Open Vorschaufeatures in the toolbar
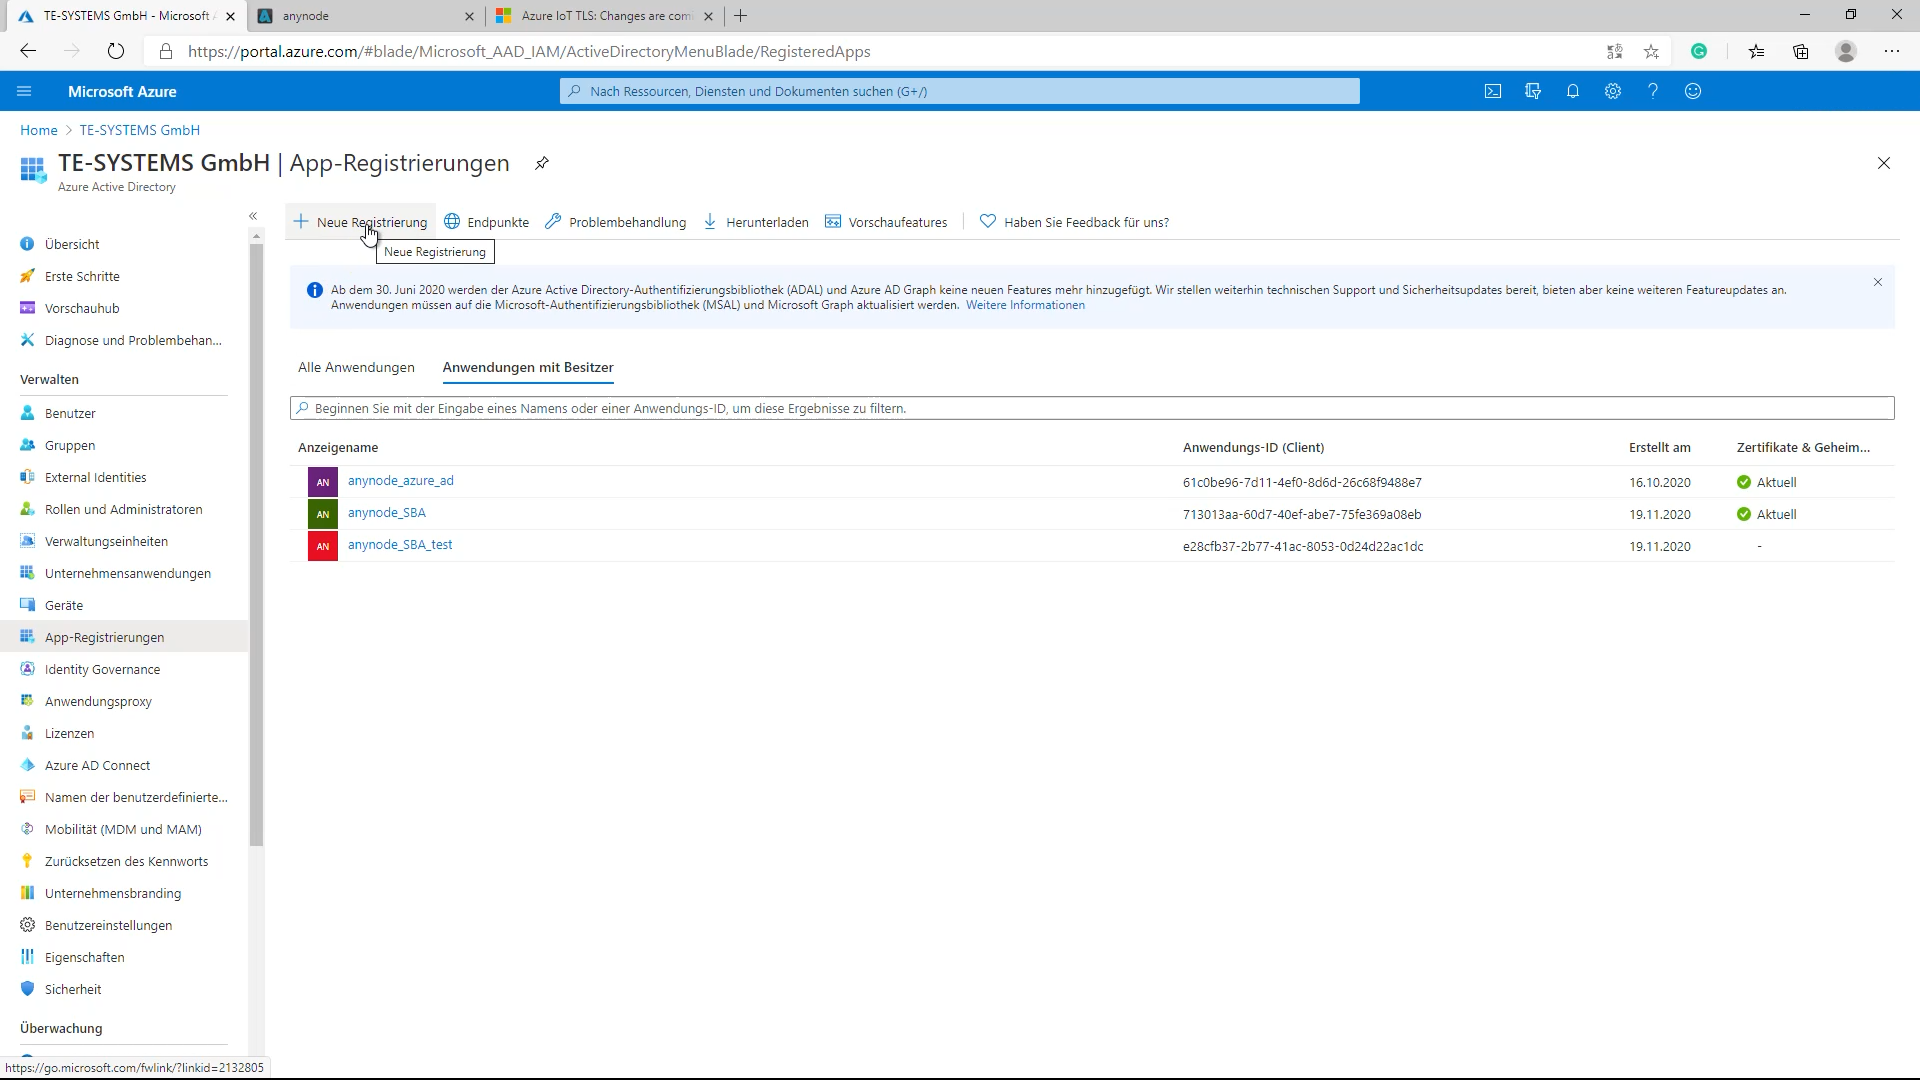 click(886, 222)
